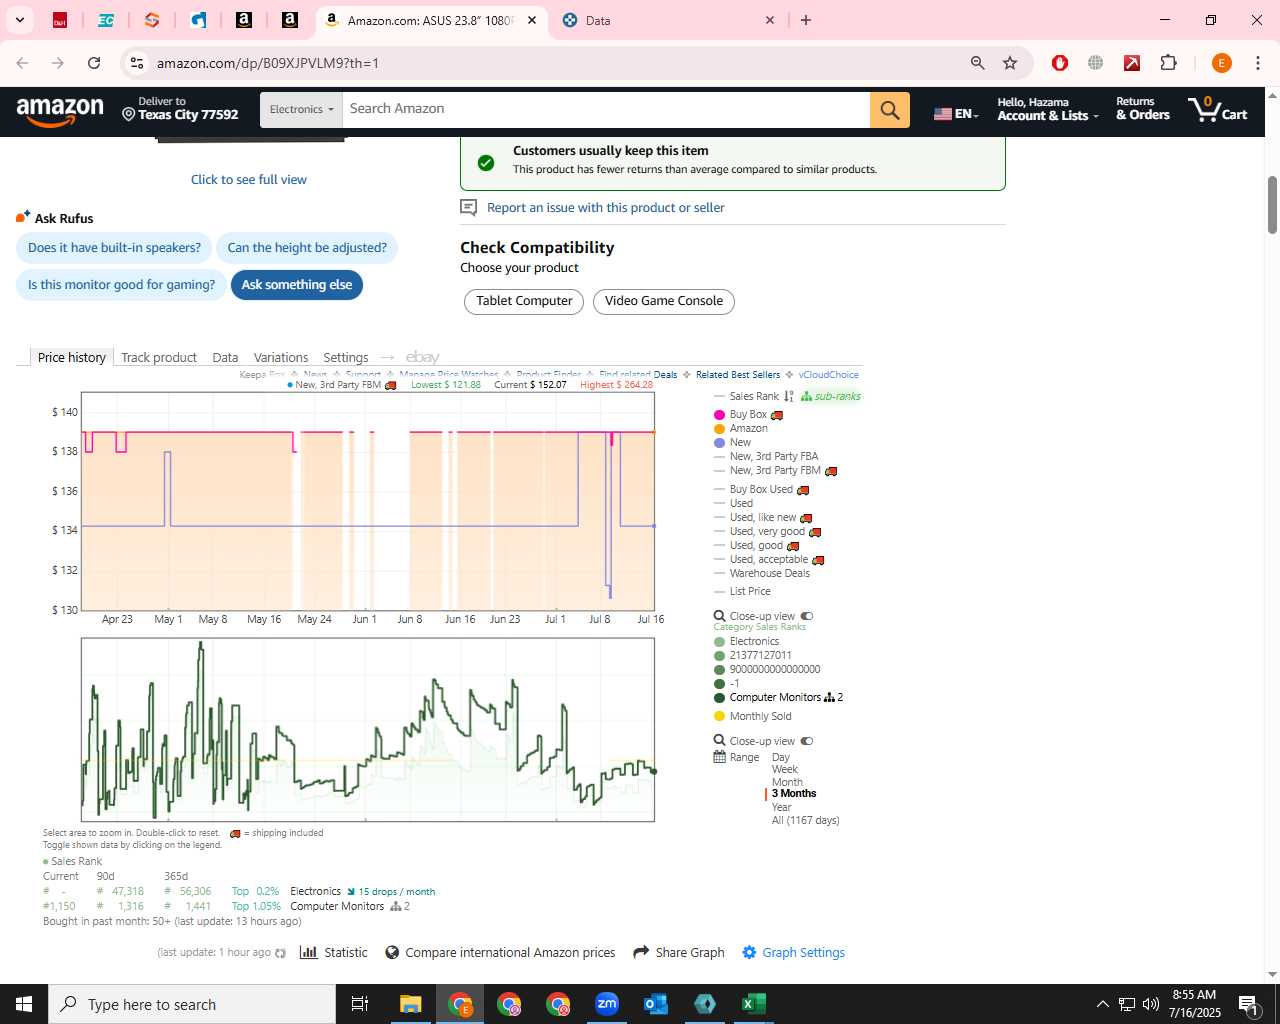
Task: Click the Deliver to Texas City location
Action: tap(180, 109)
